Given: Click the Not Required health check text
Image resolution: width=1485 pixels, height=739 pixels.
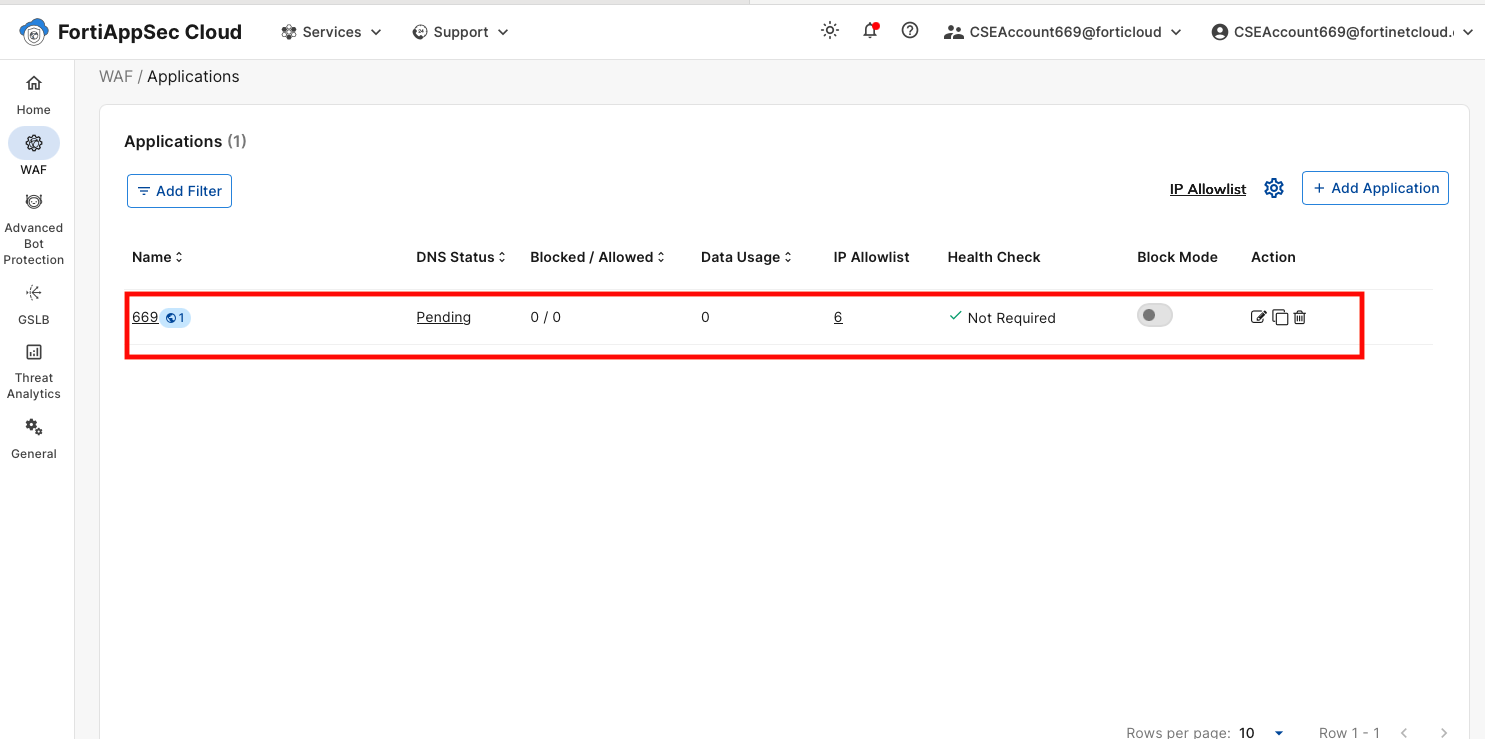Looking at the screenshot, I should tap(1011, 318).
